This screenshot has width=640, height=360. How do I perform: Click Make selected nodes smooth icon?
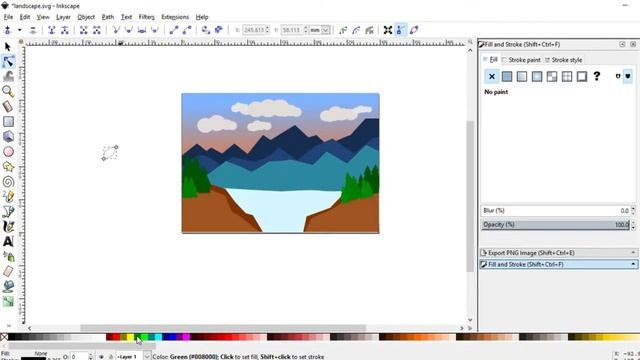(129, 30)
